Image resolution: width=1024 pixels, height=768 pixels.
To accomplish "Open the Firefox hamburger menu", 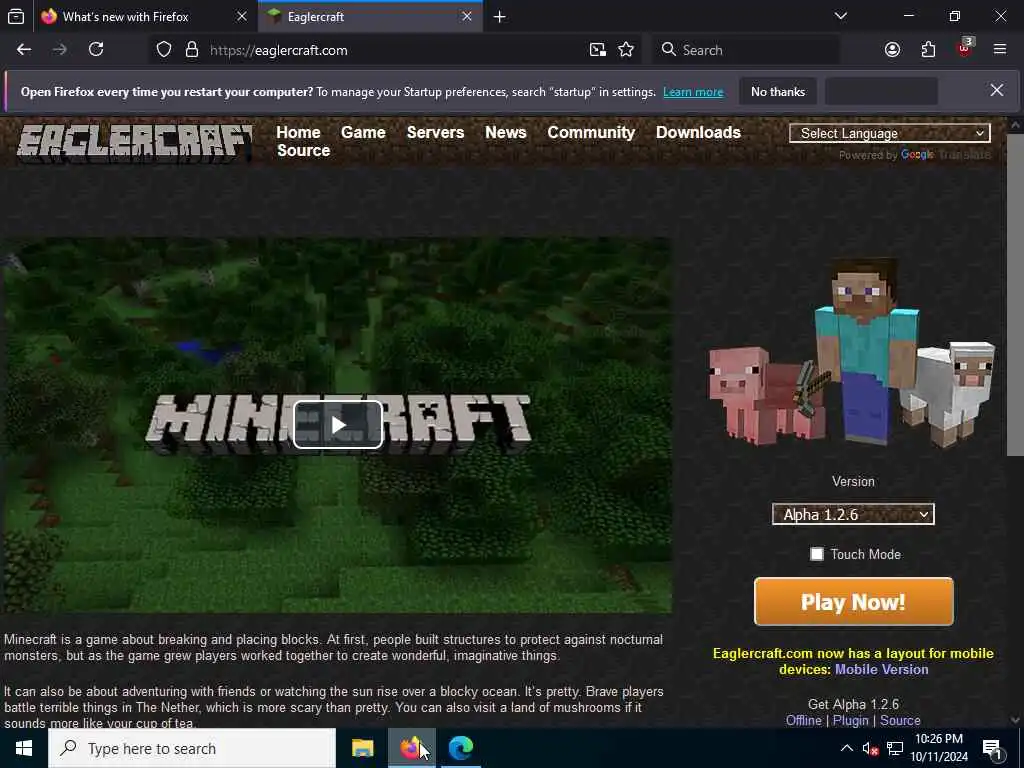I will coord(1000,50).
